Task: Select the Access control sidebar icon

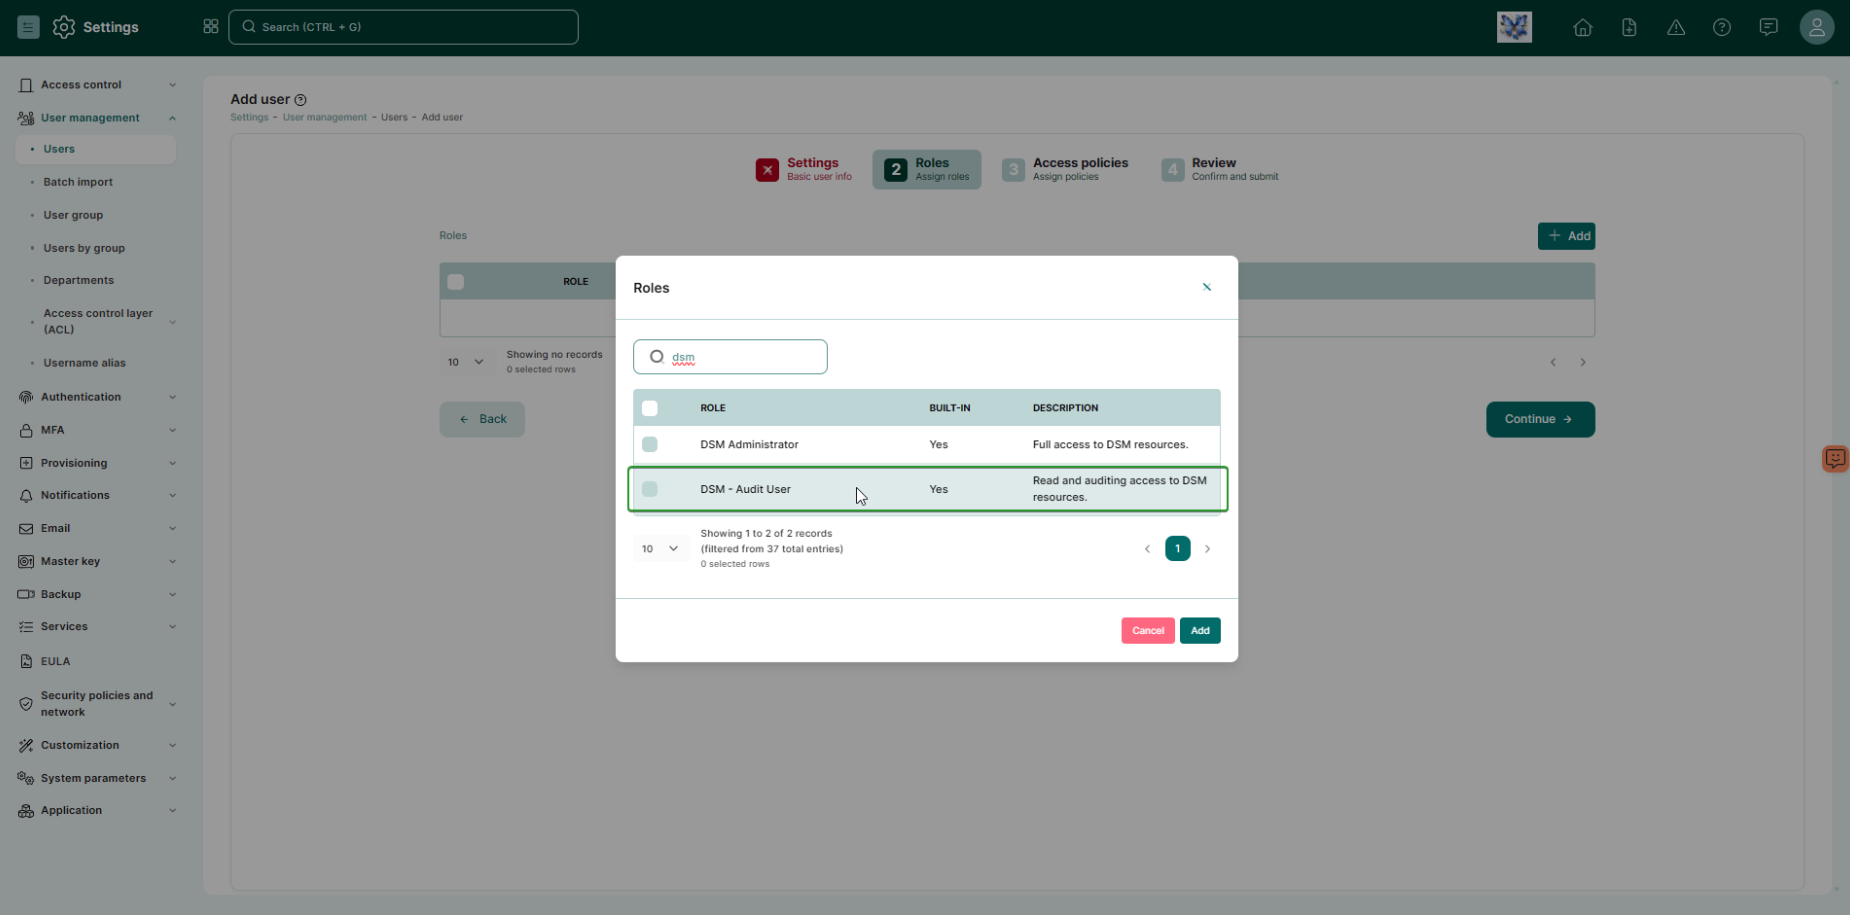Action: coord(26,85)
